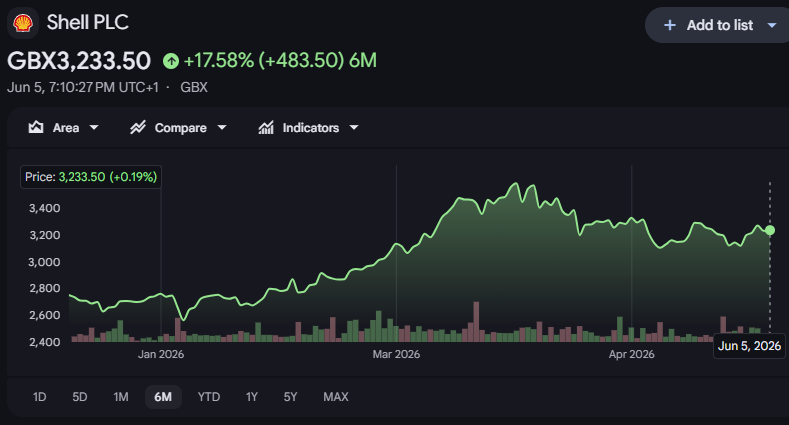Viewport: 789px width, 425px height.
Task: Switch to the 1M time range
Action: [x=121, y=397]
